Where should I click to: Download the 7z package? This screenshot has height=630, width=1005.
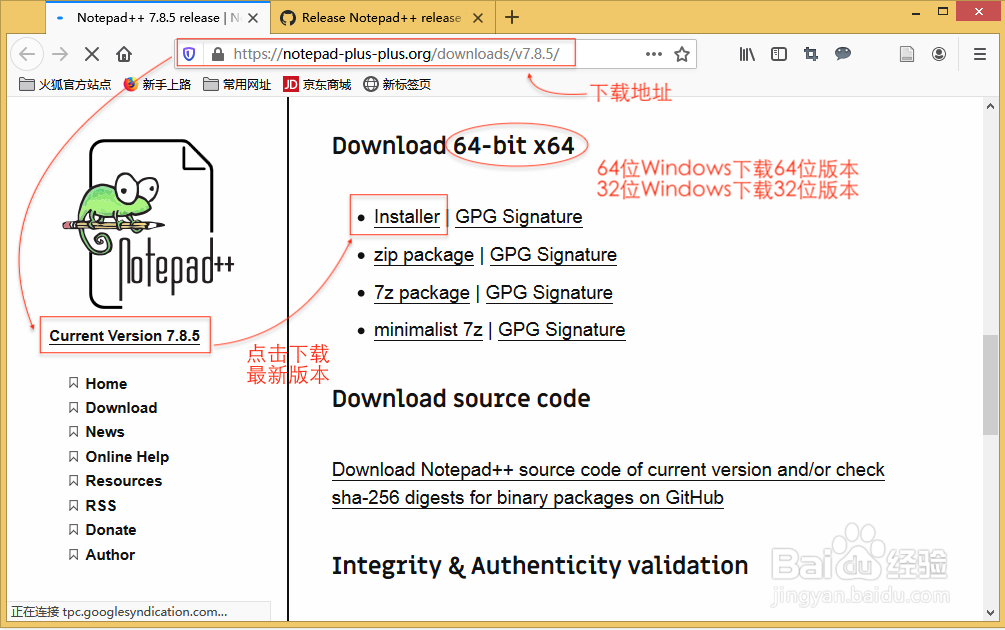pyautogui.click(x=422, y=293)
